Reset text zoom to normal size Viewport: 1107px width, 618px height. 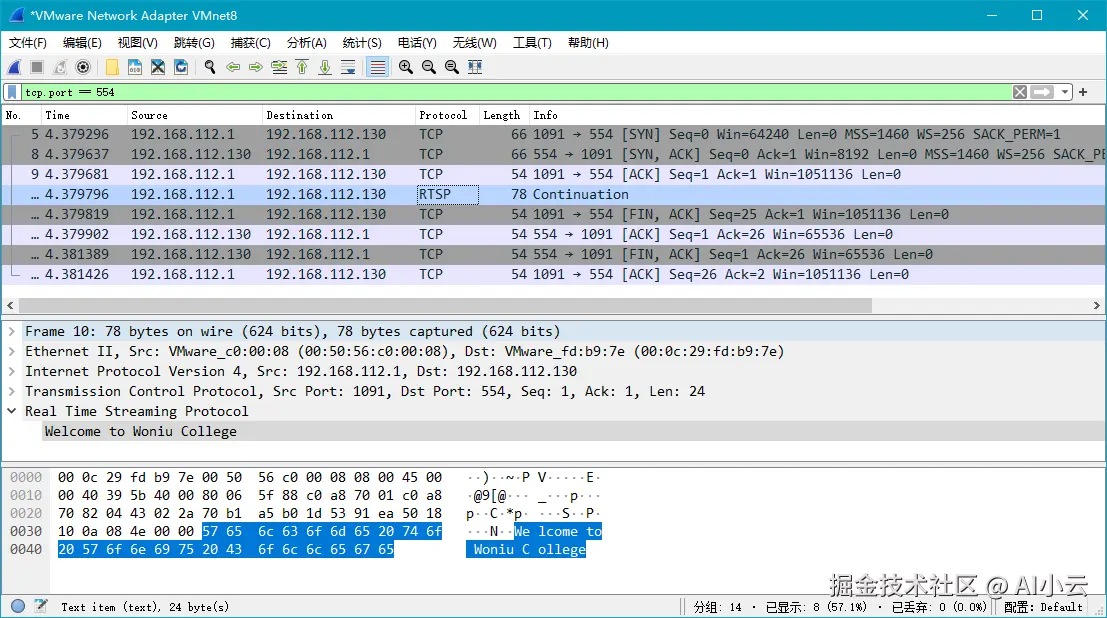(452, 67)
